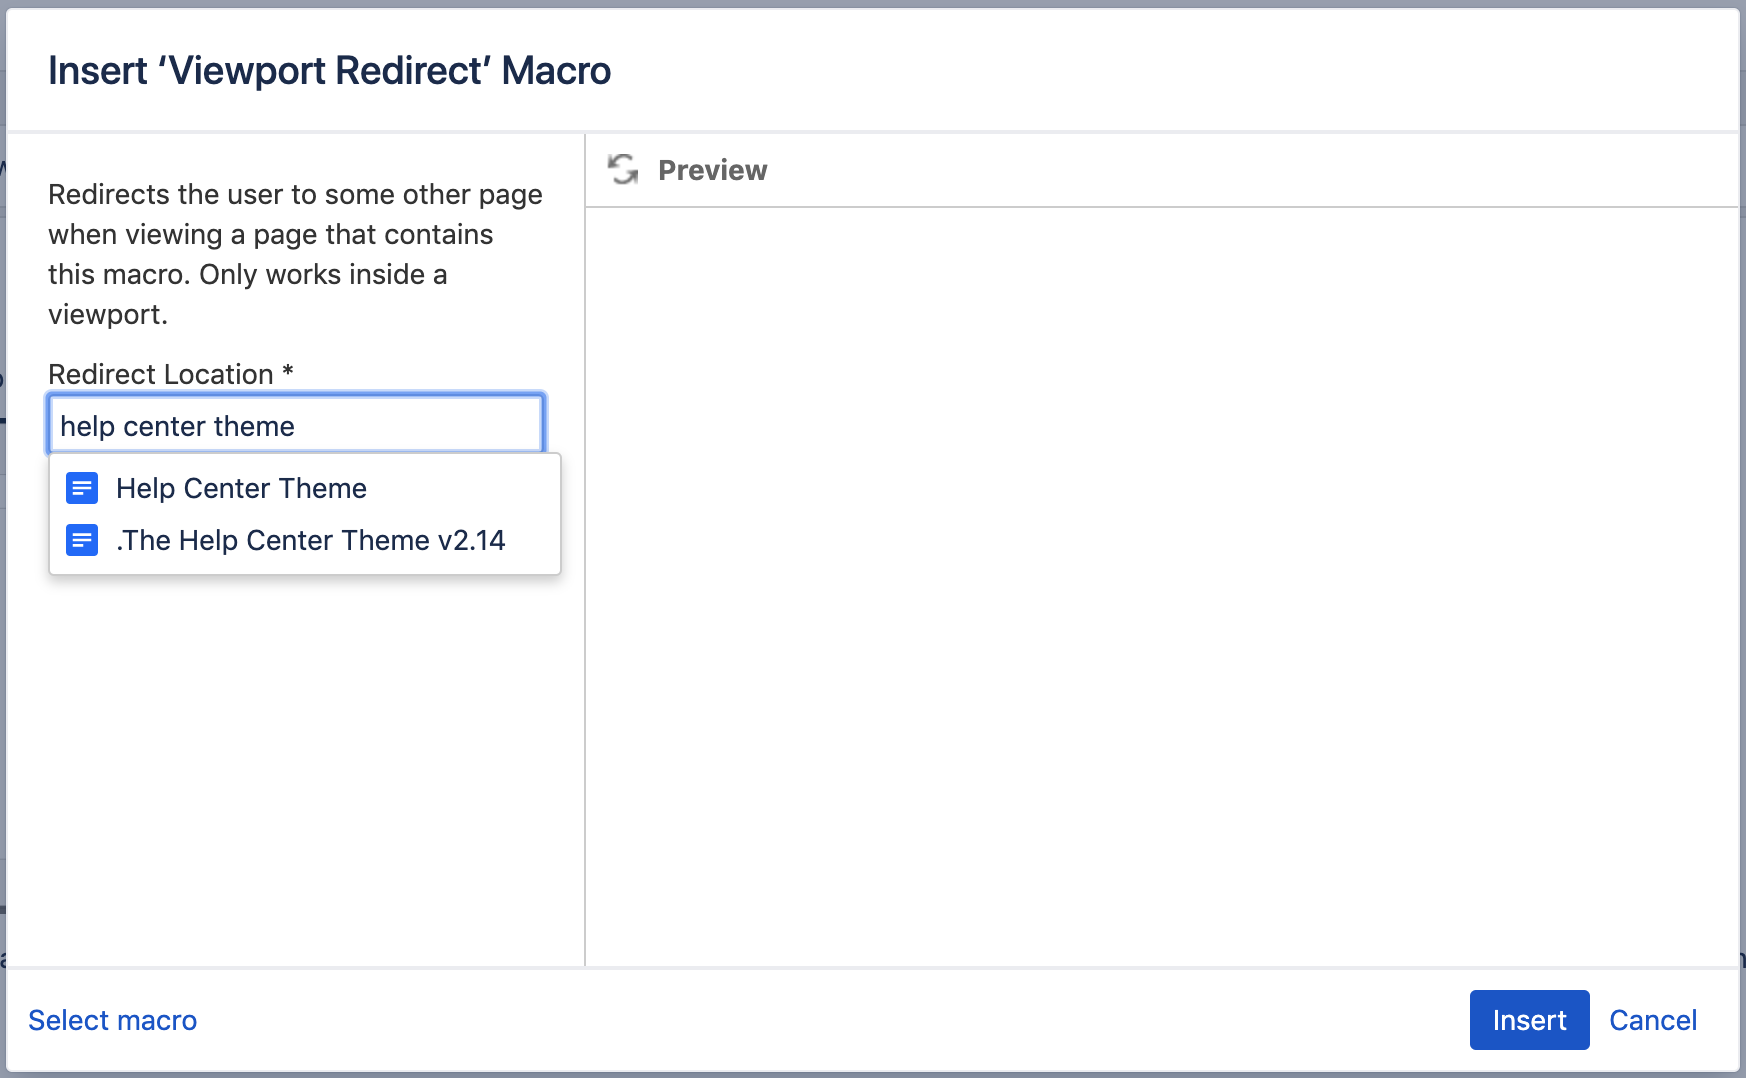Viewport: 1746px width, 1078px height.
Task: Click the Redirect Location field label
Action: coord(161,374)
